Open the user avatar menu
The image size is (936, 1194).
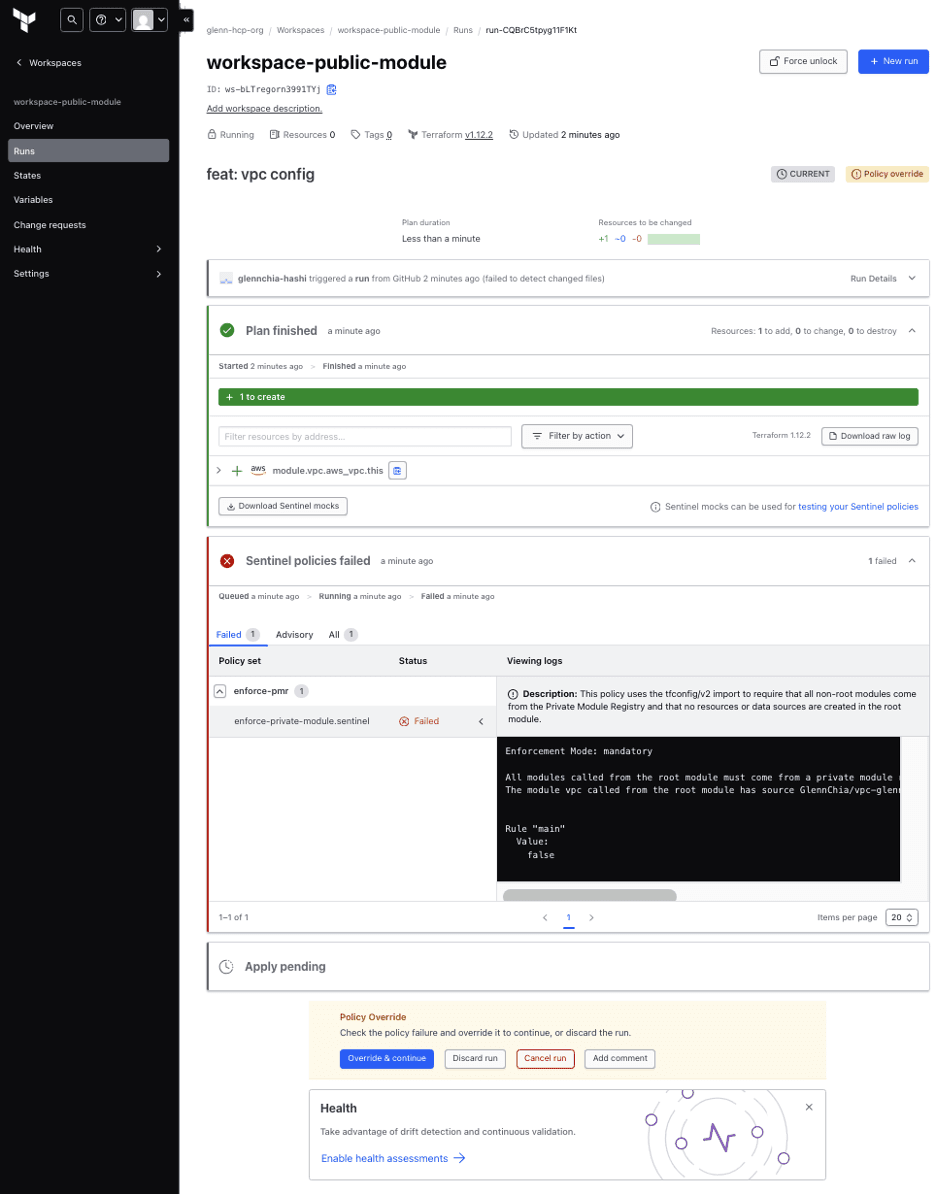(149, 20)
